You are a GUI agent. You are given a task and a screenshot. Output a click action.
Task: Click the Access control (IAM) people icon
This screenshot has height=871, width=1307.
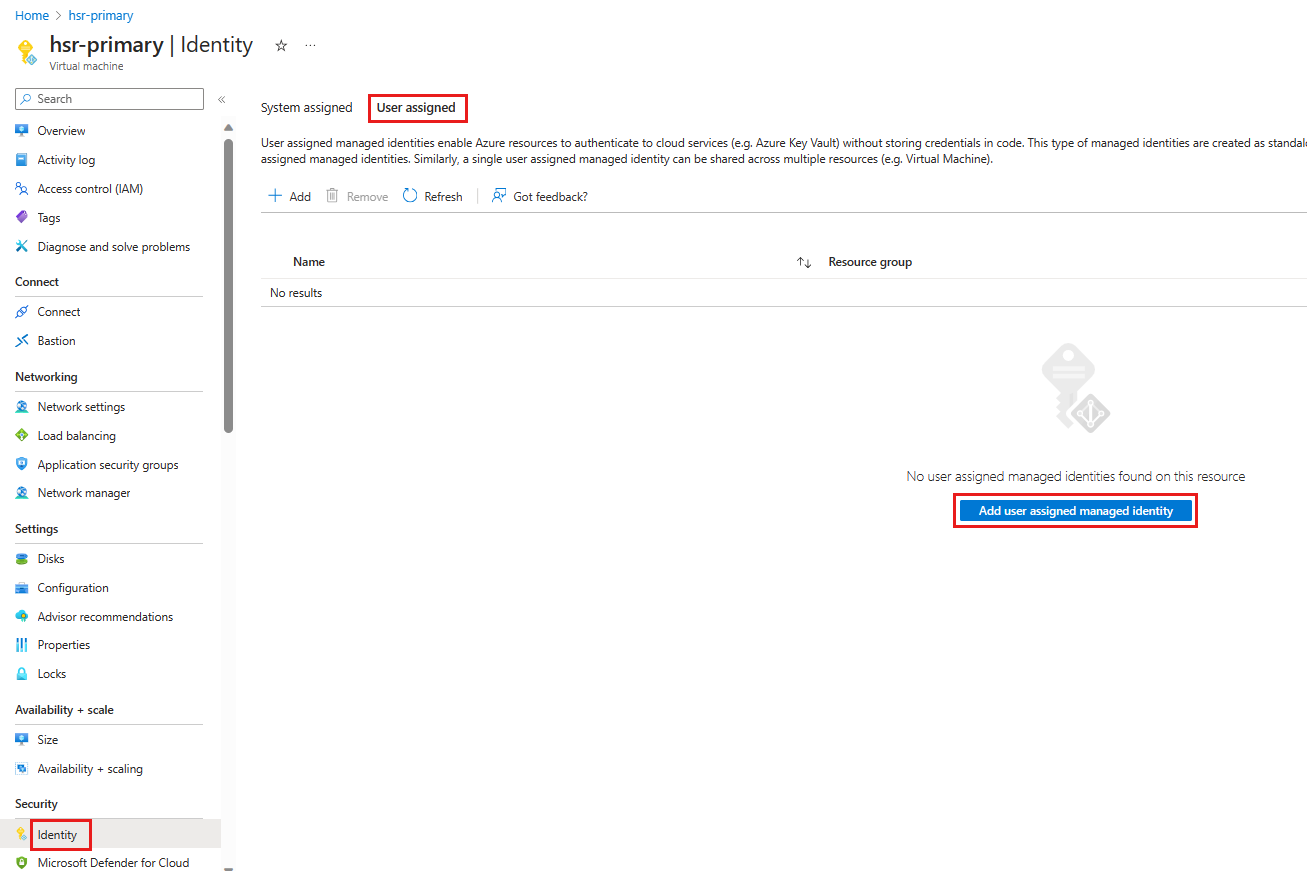[22, 189]
